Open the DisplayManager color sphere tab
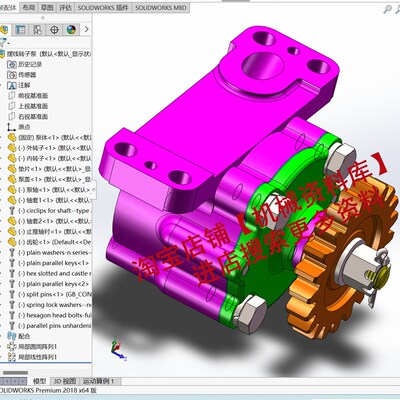400x400 pixels. click(71, 30)
